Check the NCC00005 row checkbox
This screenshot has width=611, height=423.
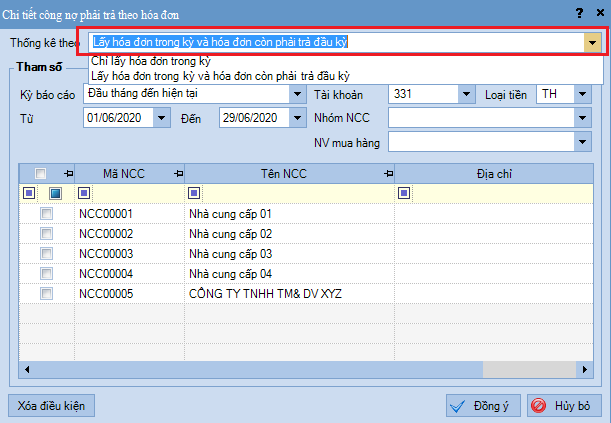click(x=46, y=294)
